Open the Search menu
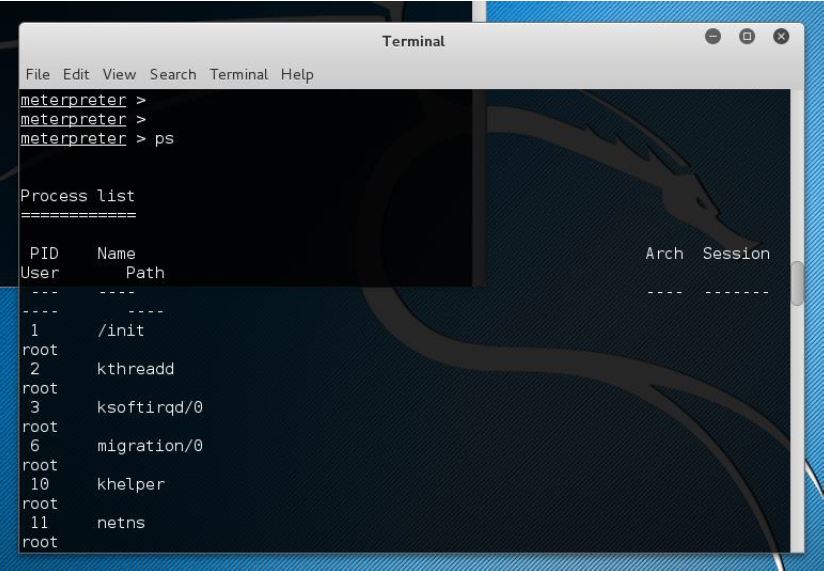The height and width of the screenshot is (571, 825). 173,74
